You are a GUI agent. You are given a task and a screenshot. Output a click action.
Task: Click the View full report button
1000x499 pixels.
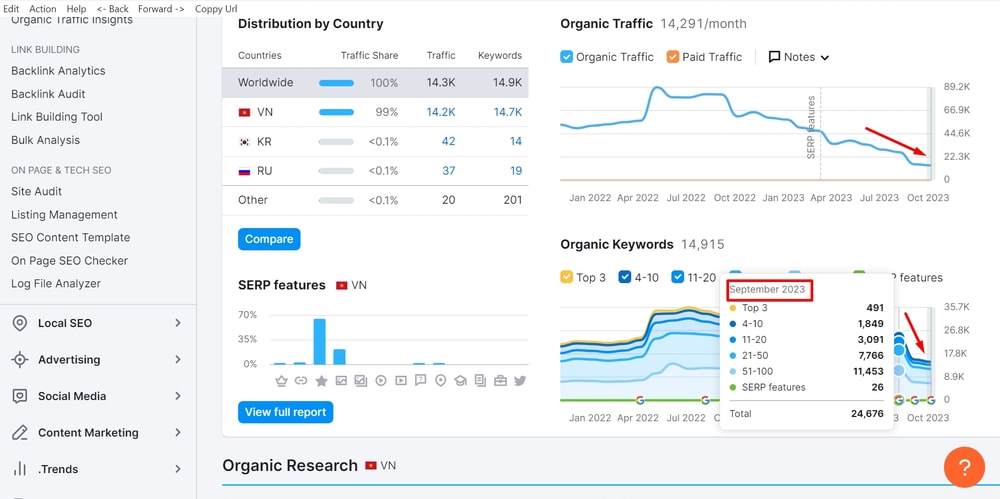coord(285,412)
